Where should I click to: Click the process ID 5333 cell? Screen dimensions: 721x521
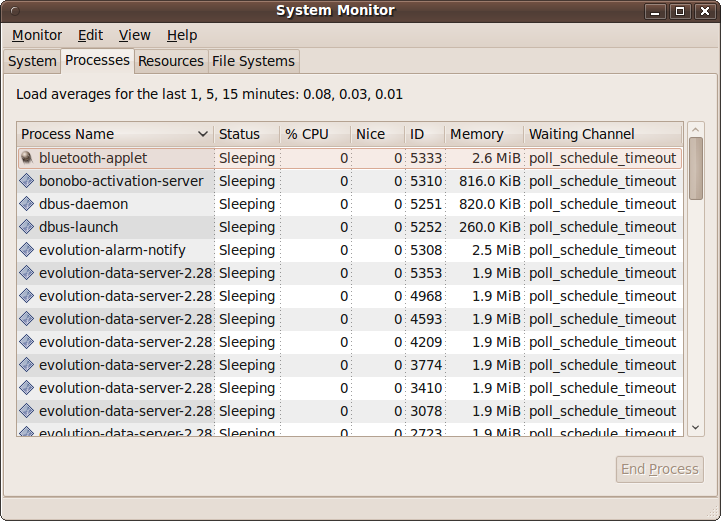click(x=426, y=158)
